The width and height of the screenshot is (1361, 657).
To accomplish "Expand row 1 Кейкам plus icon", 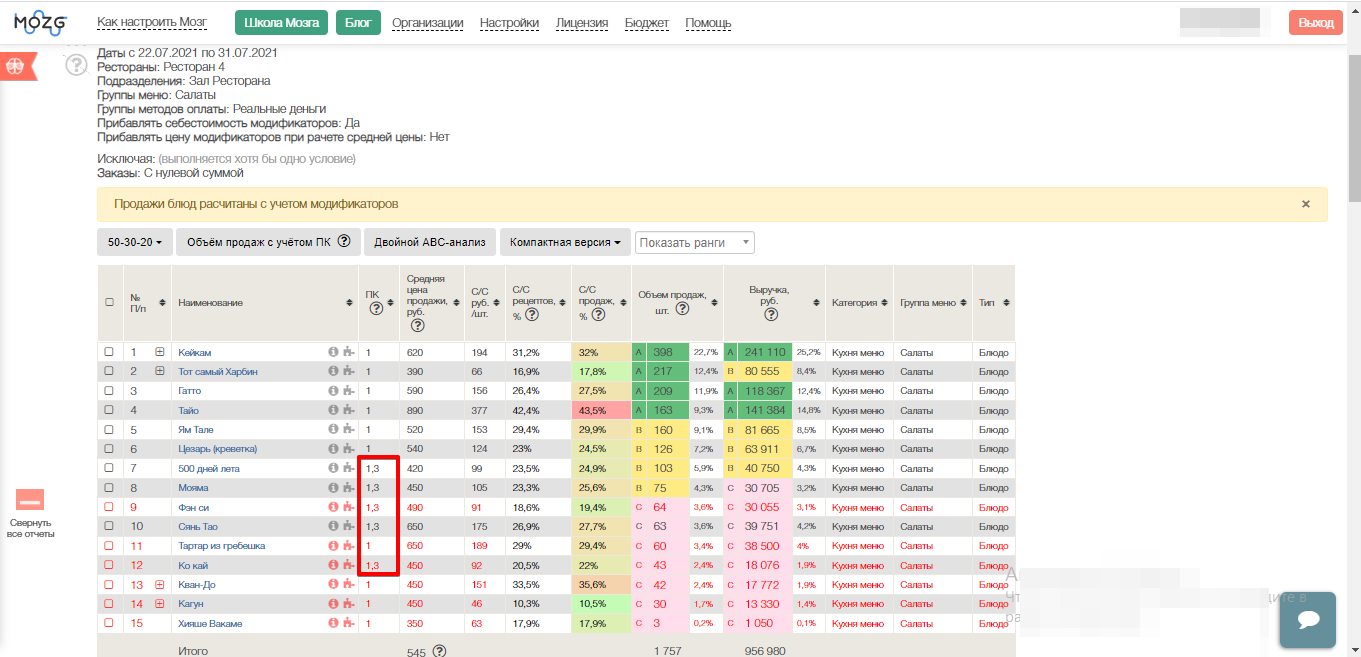I will pos(159,352).
